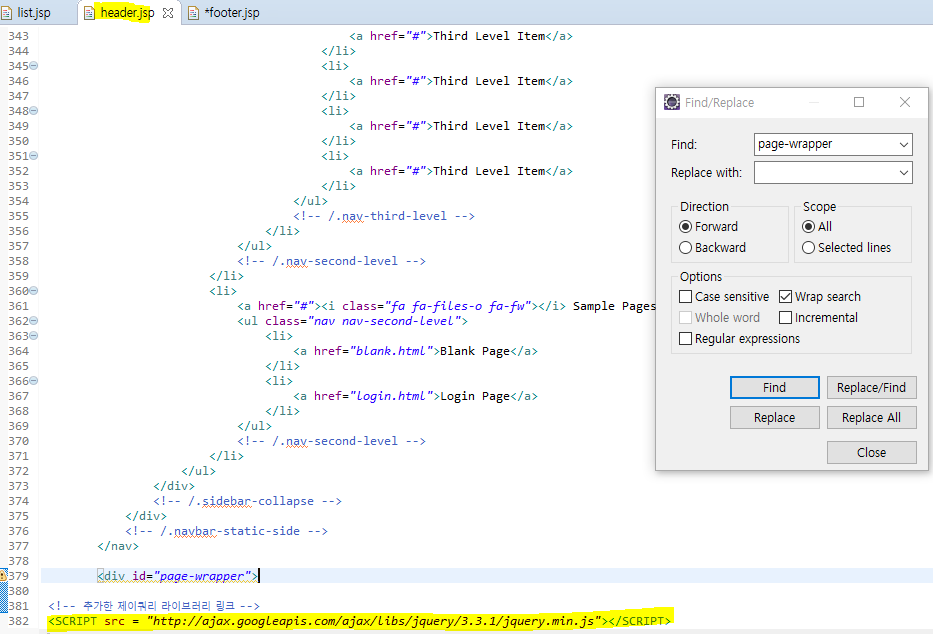Click the Find/Replace dialog icon
Screen dimensions: 933x634
(x=672, y=102)
